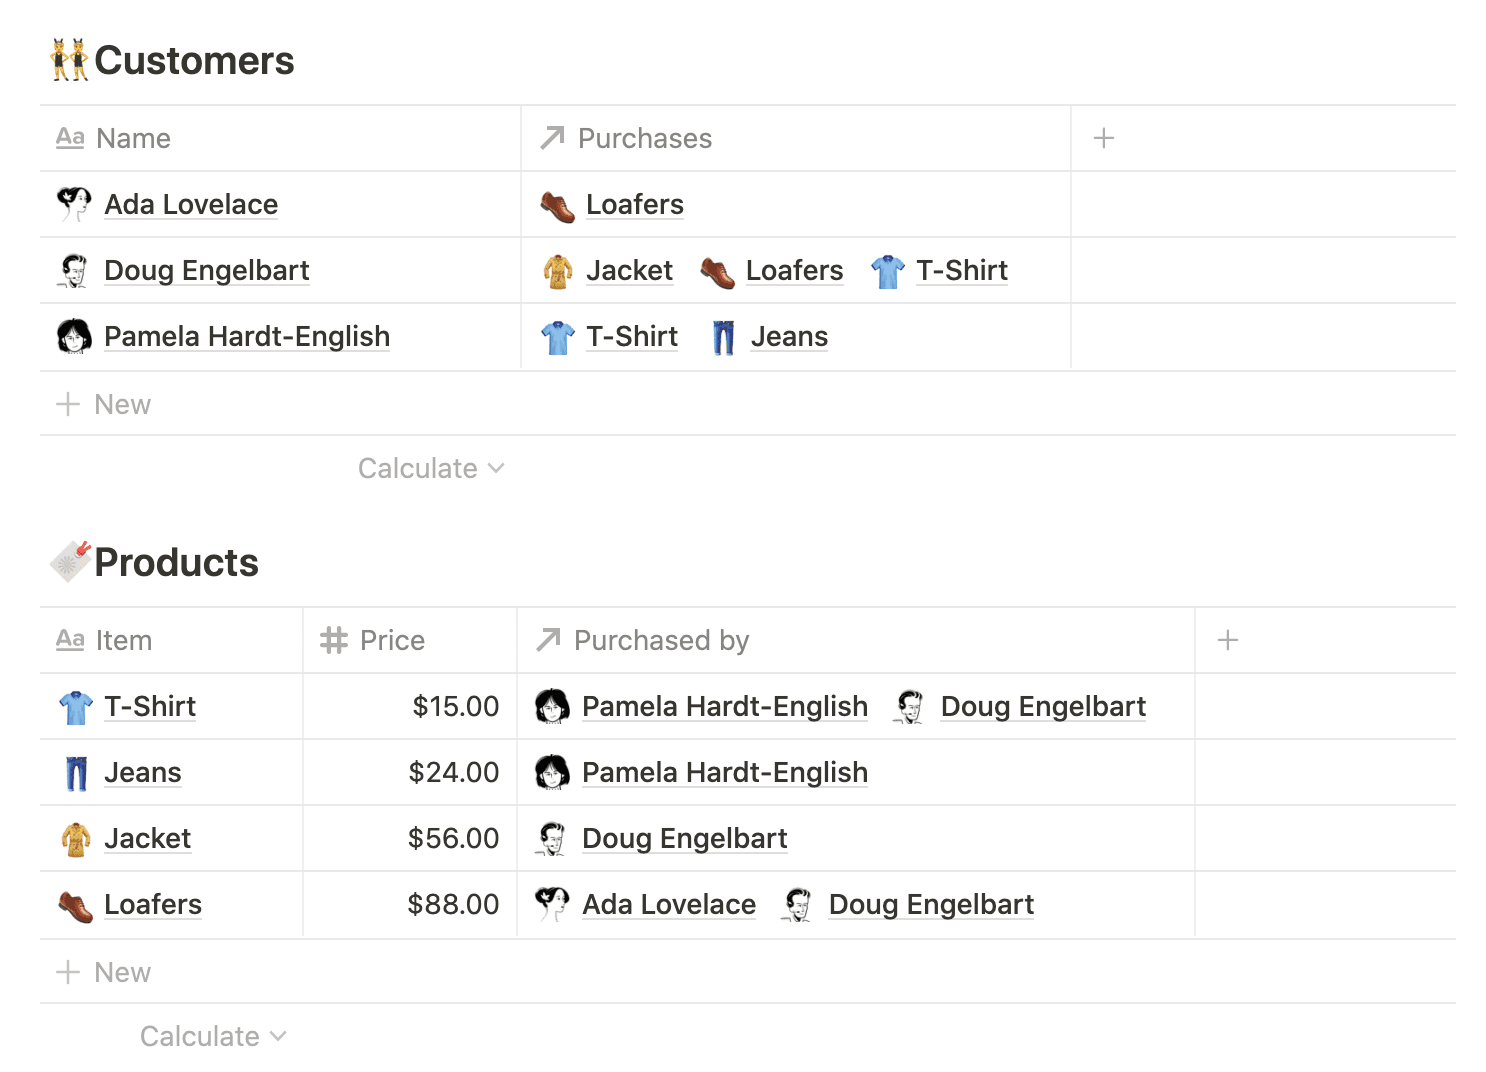
Task: Click the loafers emoji next to Loafers item
Action: (74, 904)
